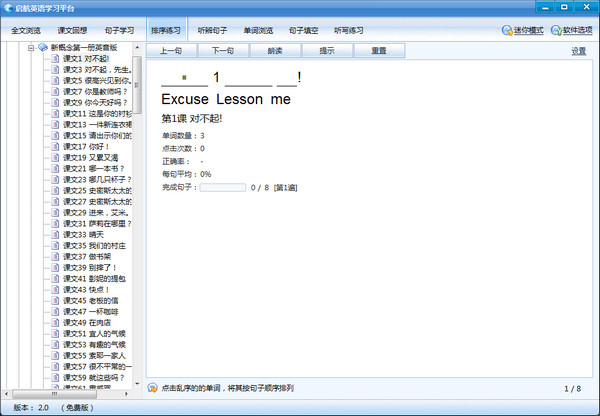Click the document icon beside 课文25
The image size is (600, 416).
[55, 191]
